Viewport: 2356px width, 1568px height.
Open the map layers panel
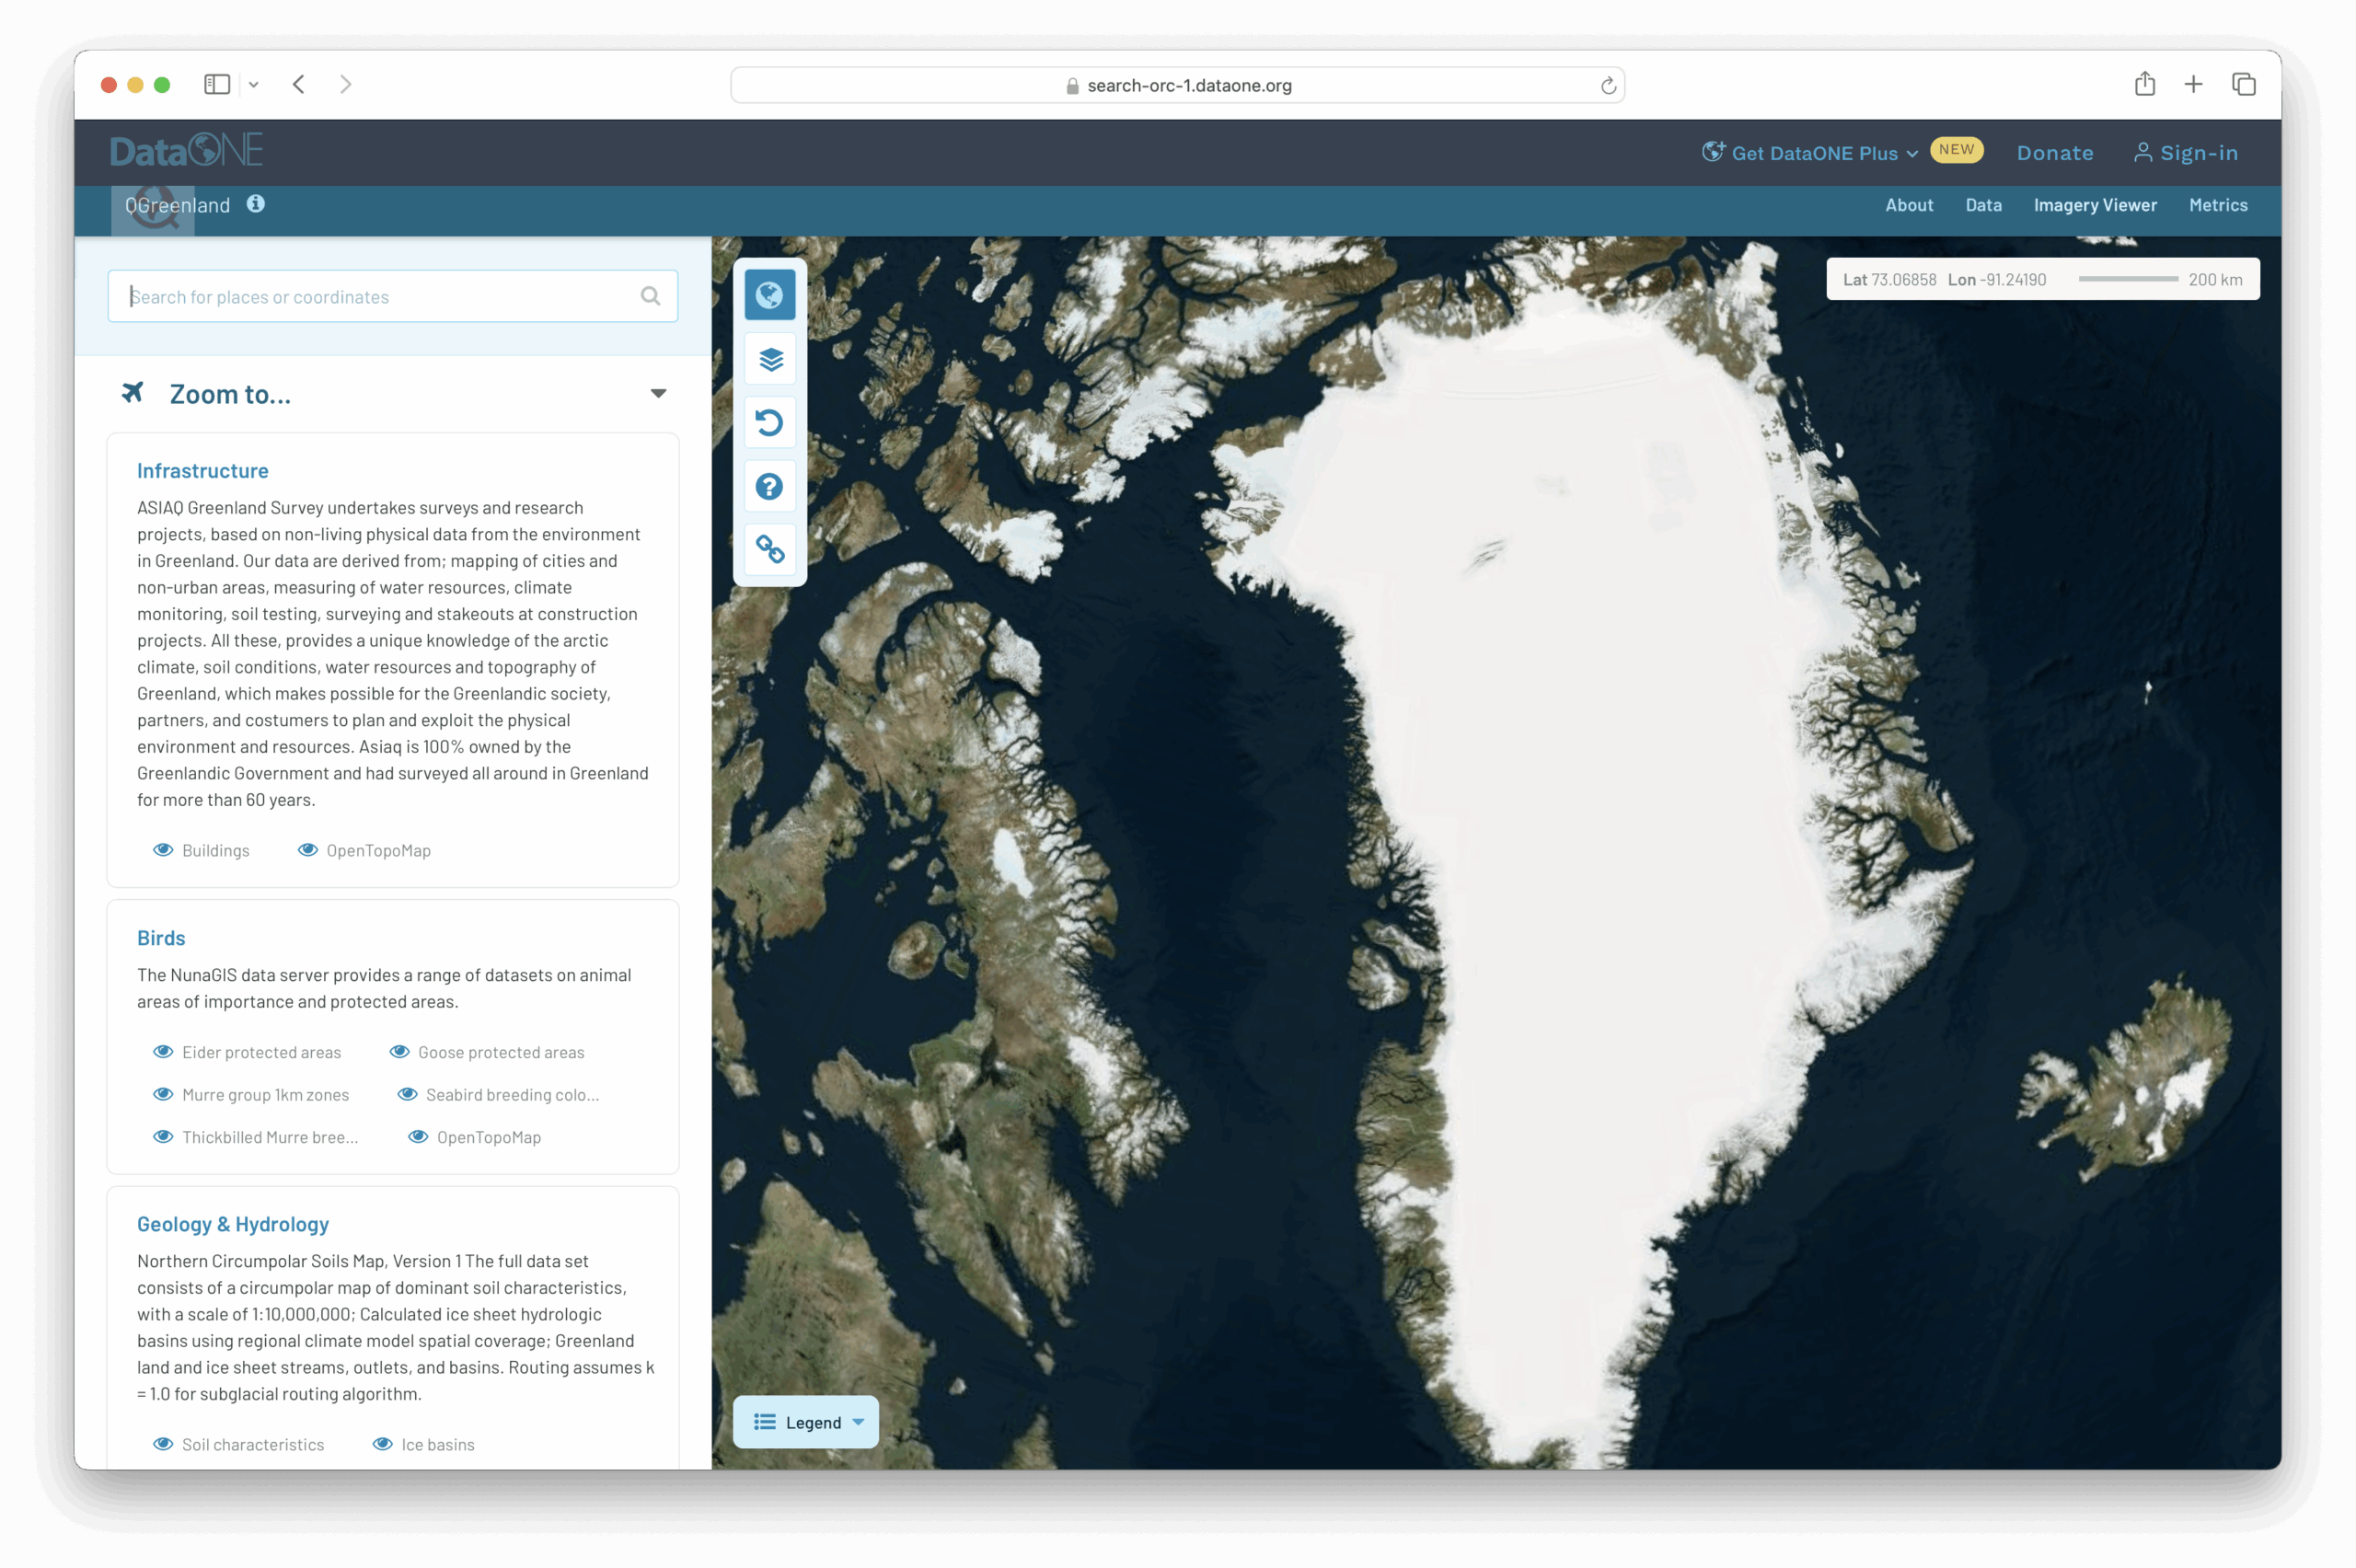769,359
